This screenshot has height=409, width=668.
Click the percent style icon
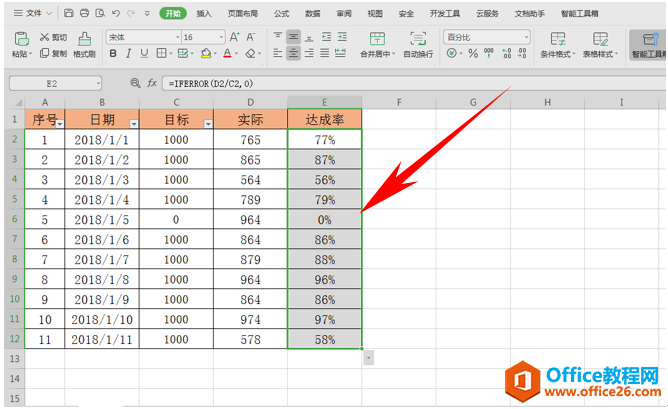(x=473, y=53)
